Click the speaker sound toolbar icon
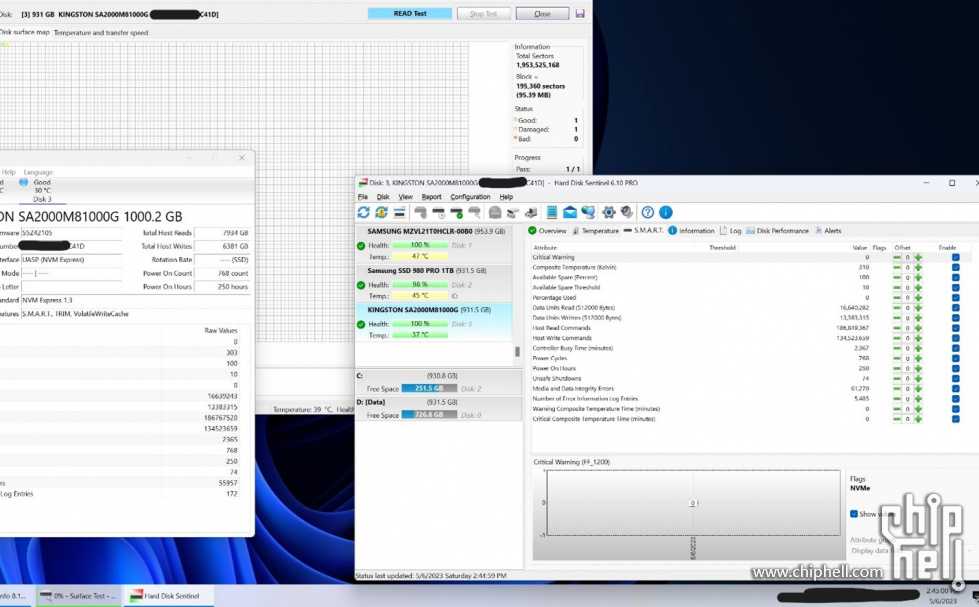979x607 pixels. 626,212
